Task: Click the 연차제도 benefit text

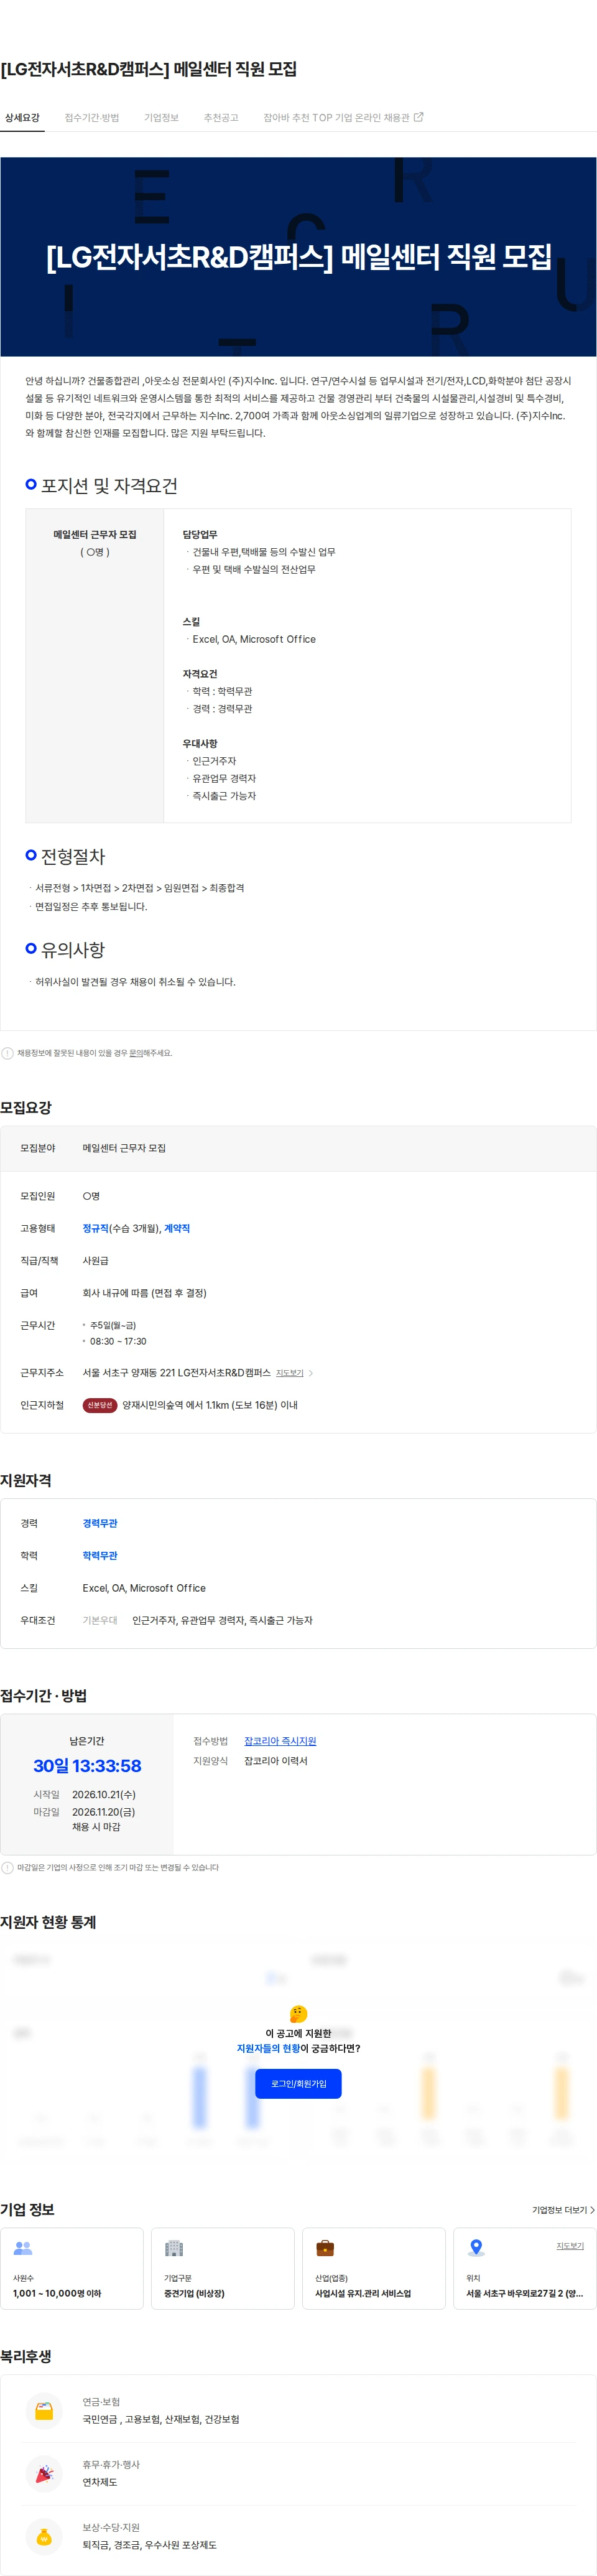Action: coord(100,2483)
